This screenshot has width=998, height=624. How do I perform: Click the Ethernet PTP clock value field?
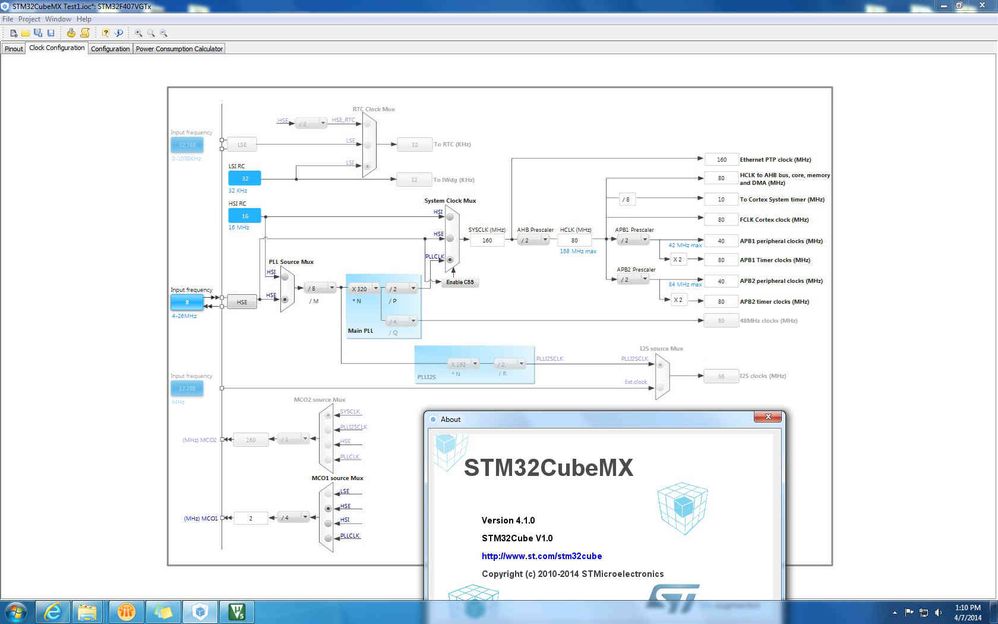[721, 160]
